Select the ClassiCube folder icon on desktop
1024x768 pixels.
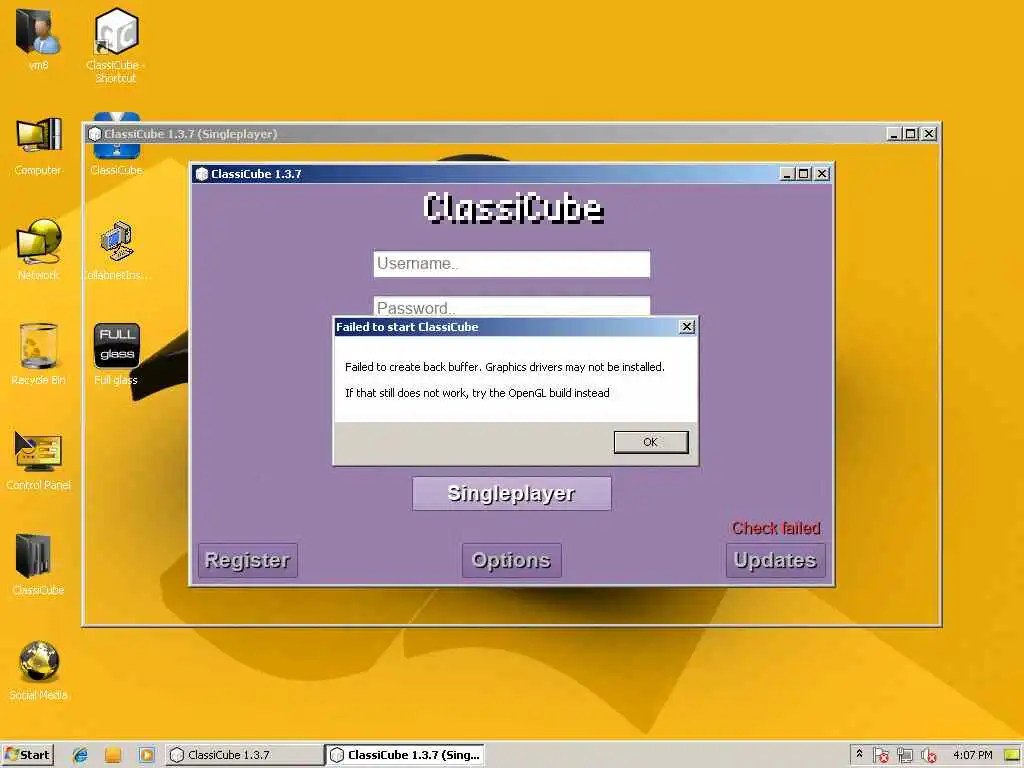[38, 564]
